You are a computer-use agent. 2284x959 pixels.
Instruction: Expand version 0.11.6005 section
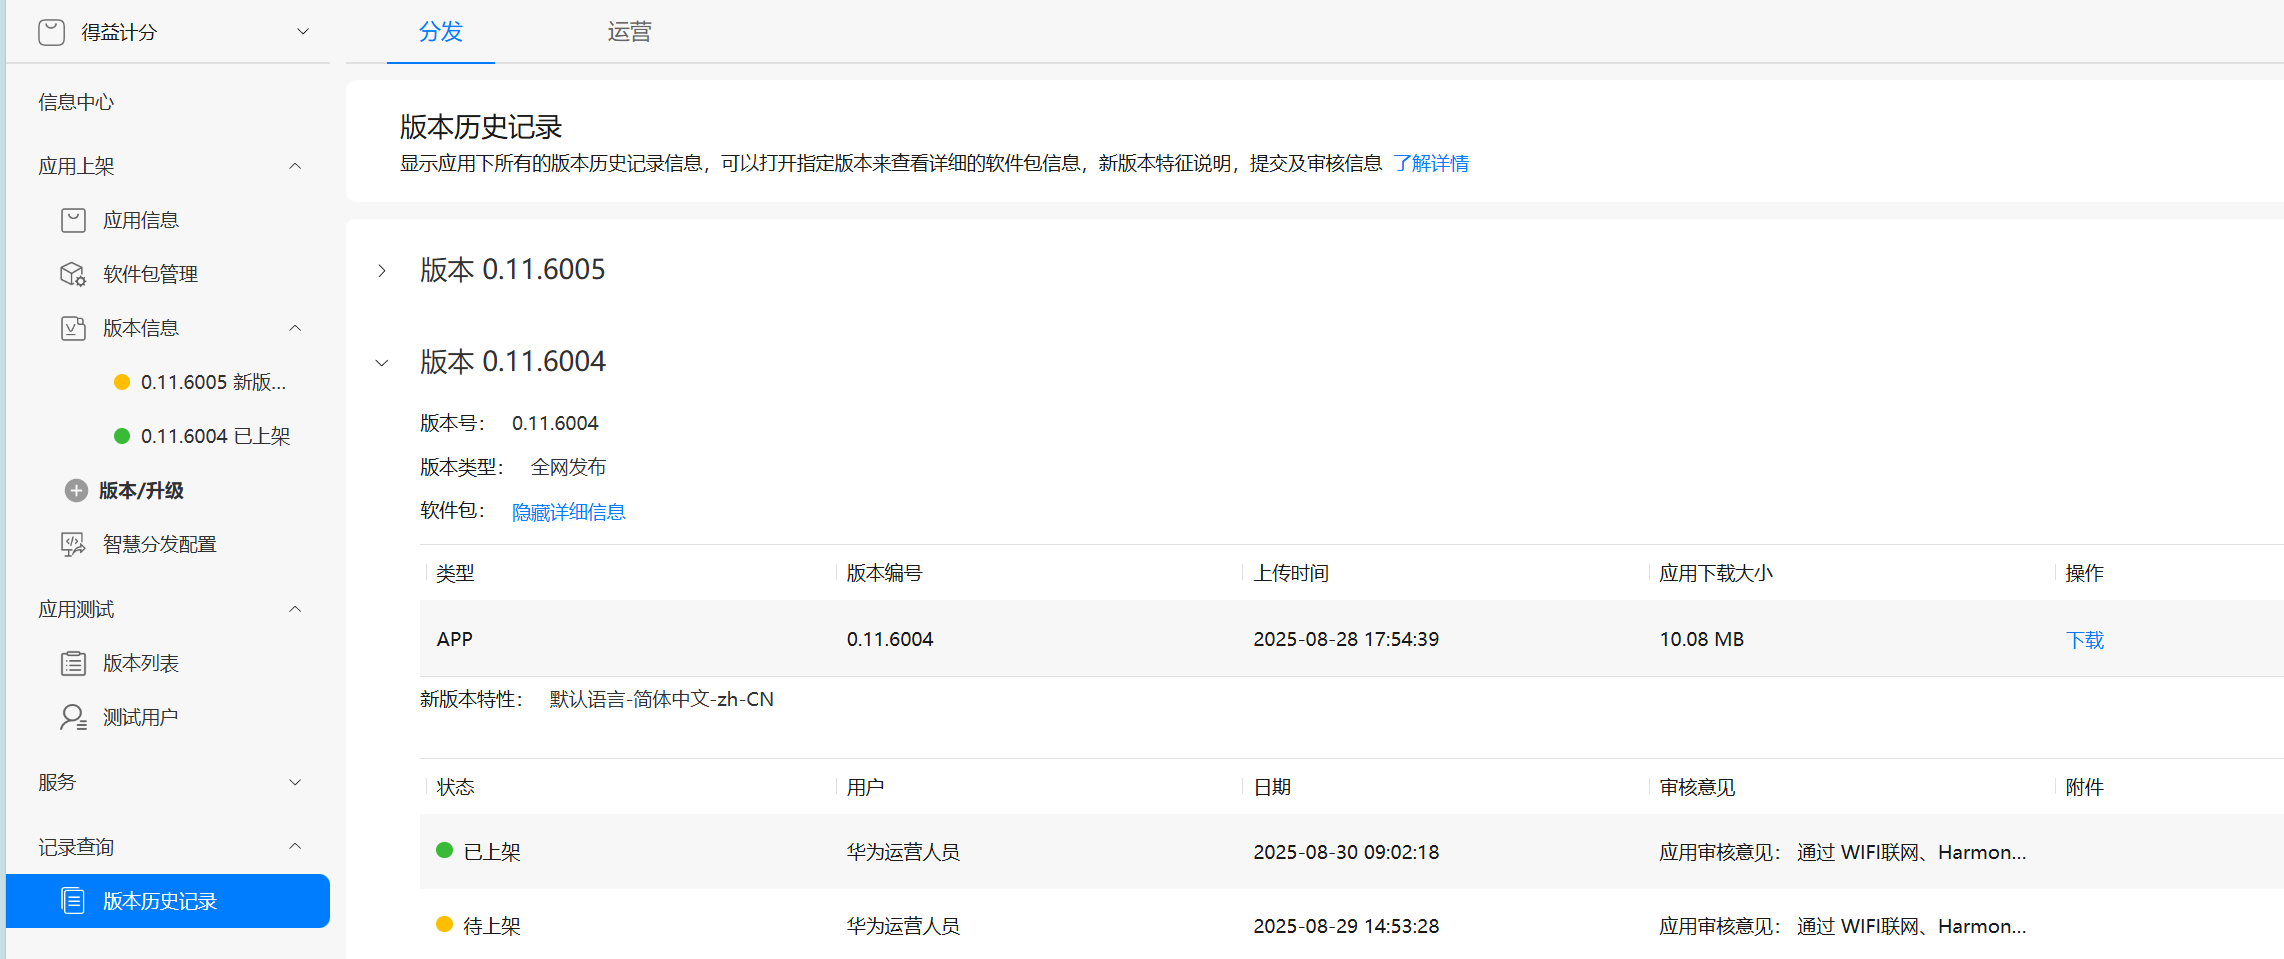pyautogui.click(x=382, y=270)
